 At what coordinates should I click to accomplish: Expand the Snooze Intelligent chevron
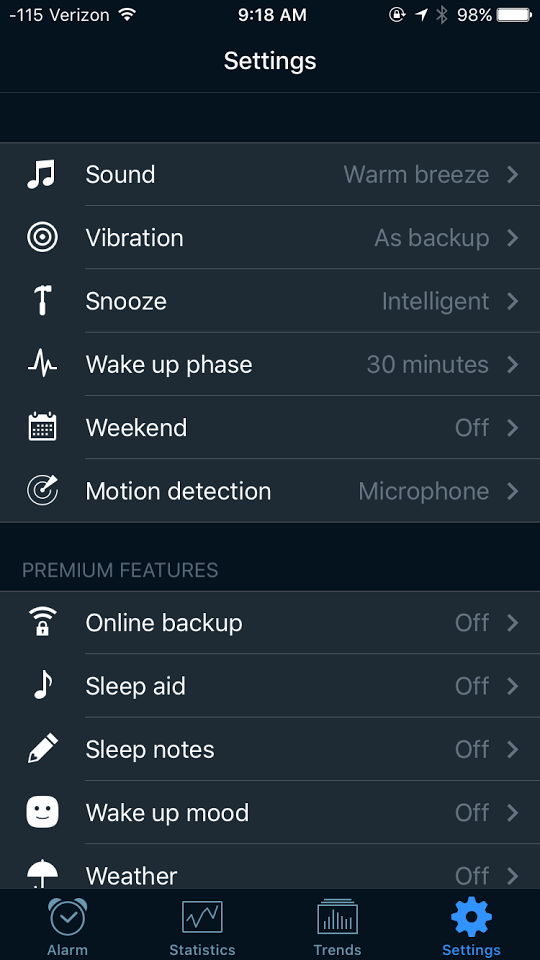513,301
